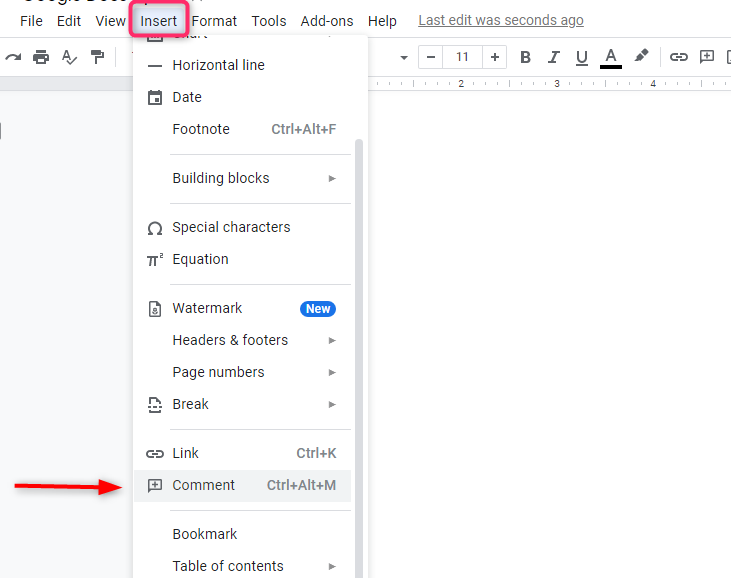731x578 pixels.
Task: Open the File menu
Action: coord(31,21)
